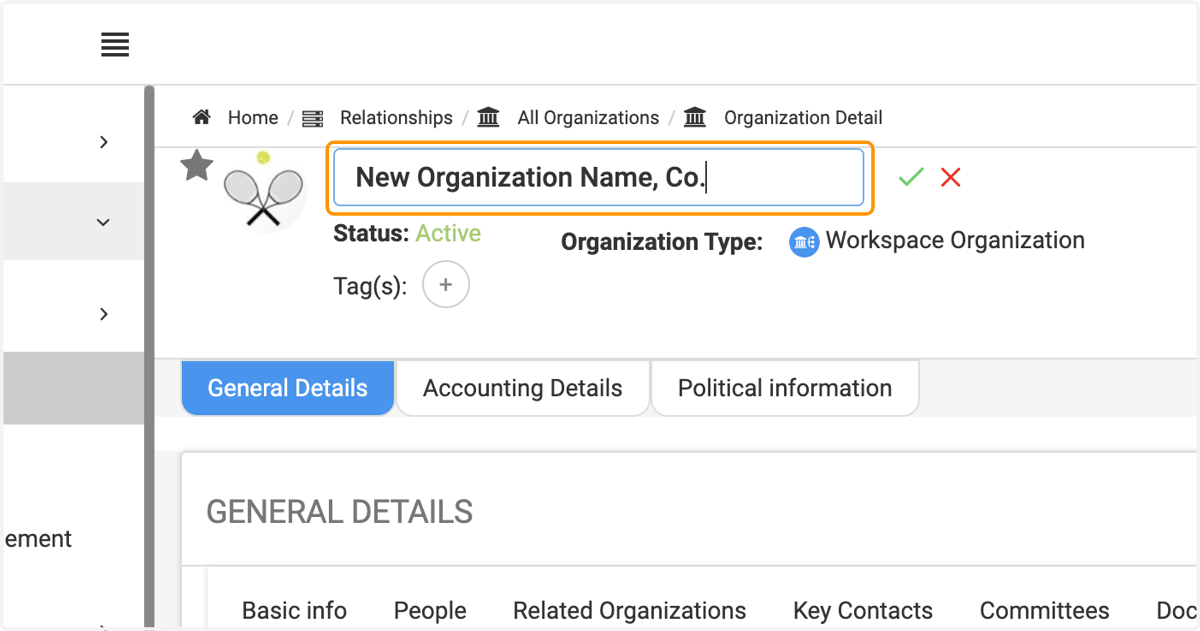Click the building icon beside All Organizations
The image size is (1200, 631).
pos(489,117)
